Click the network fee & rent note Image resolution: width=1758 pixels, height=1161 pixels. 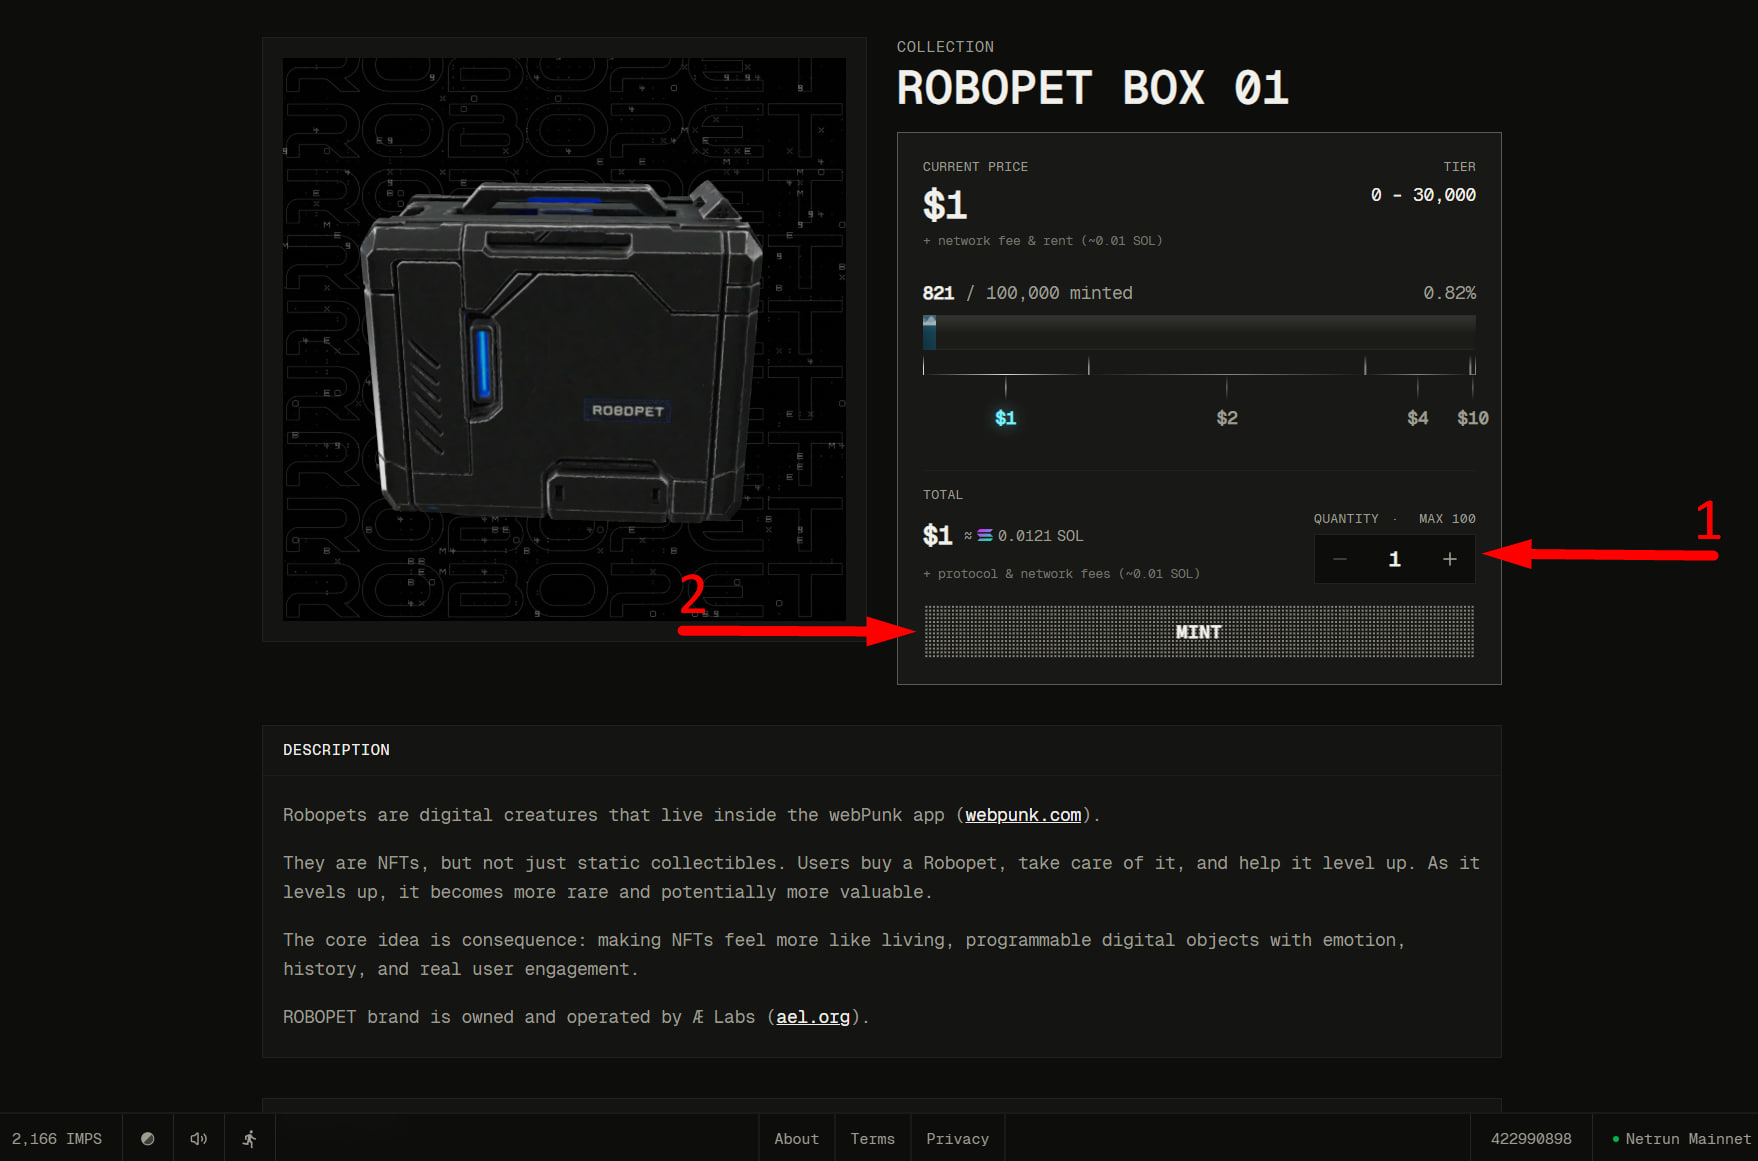(1042, 241)
